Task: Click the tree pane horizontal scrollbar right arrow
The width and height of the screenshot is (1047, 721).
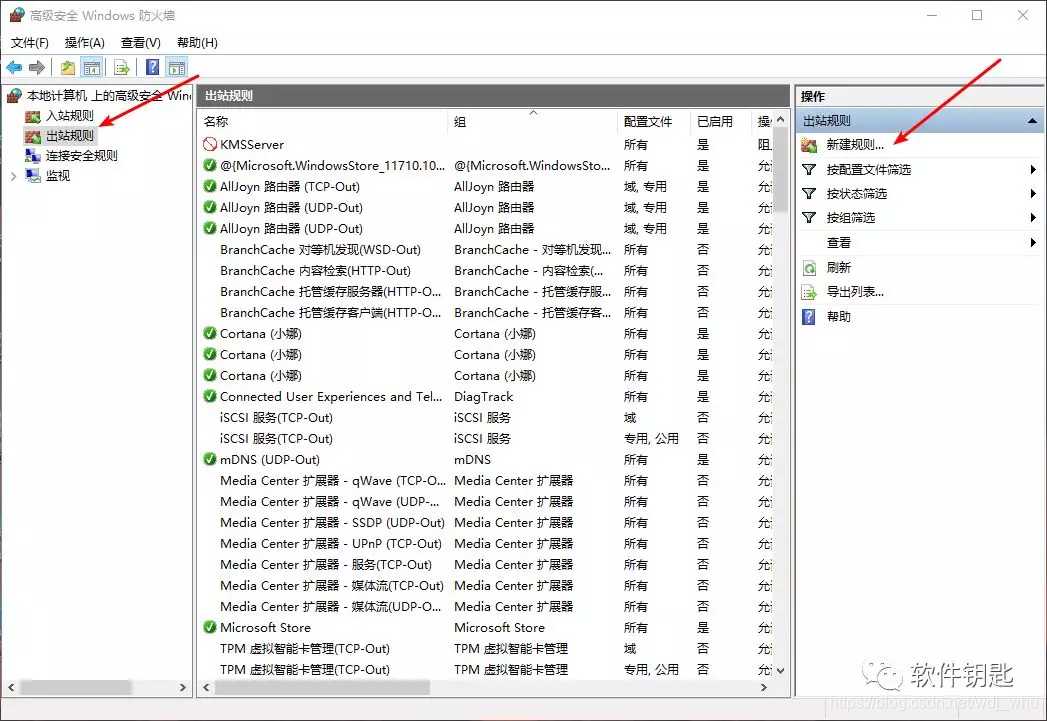Action: pyautogui.click(x=183, y=688)
